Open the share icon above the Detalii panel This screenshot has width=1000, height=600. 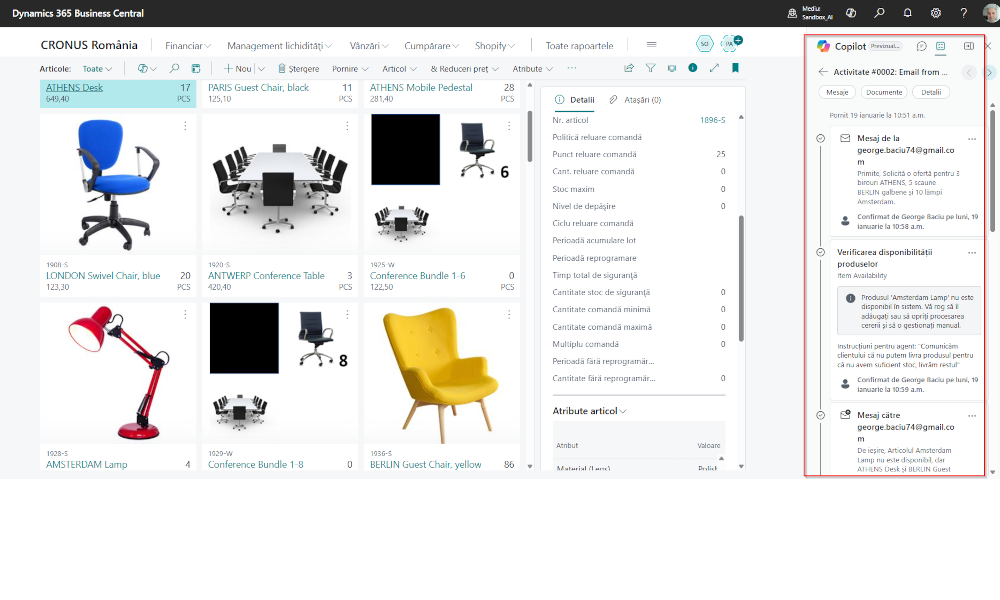point(628,68)
